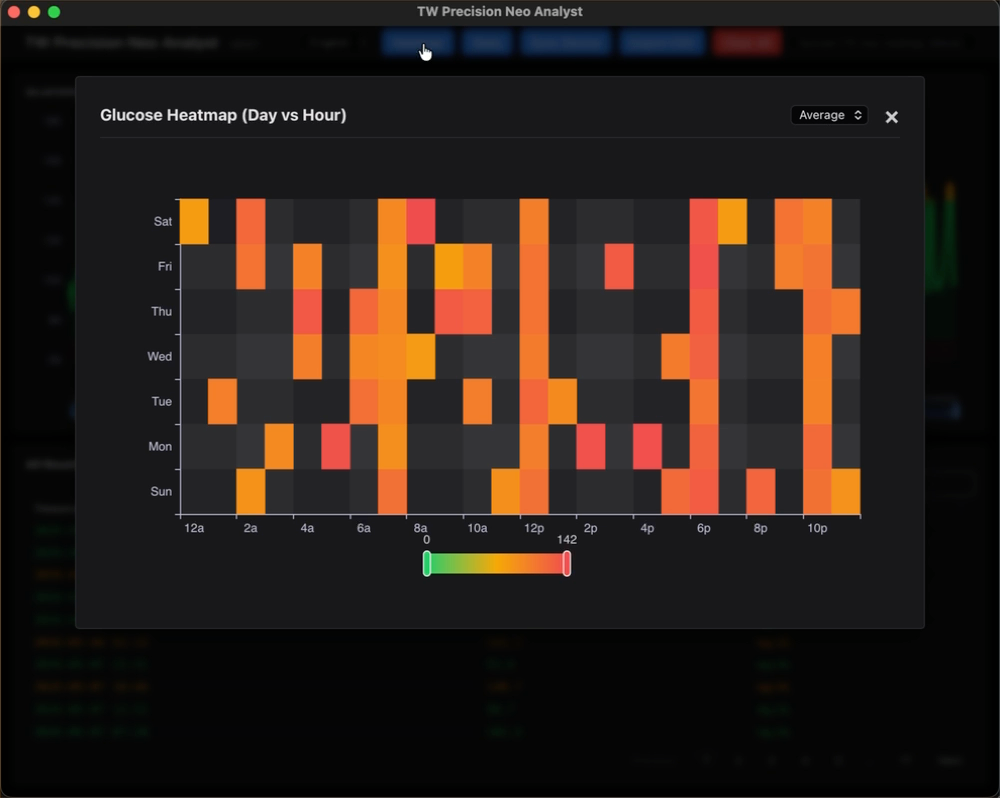Click the red window close button

pyautogui.click(x=13, y=11)
